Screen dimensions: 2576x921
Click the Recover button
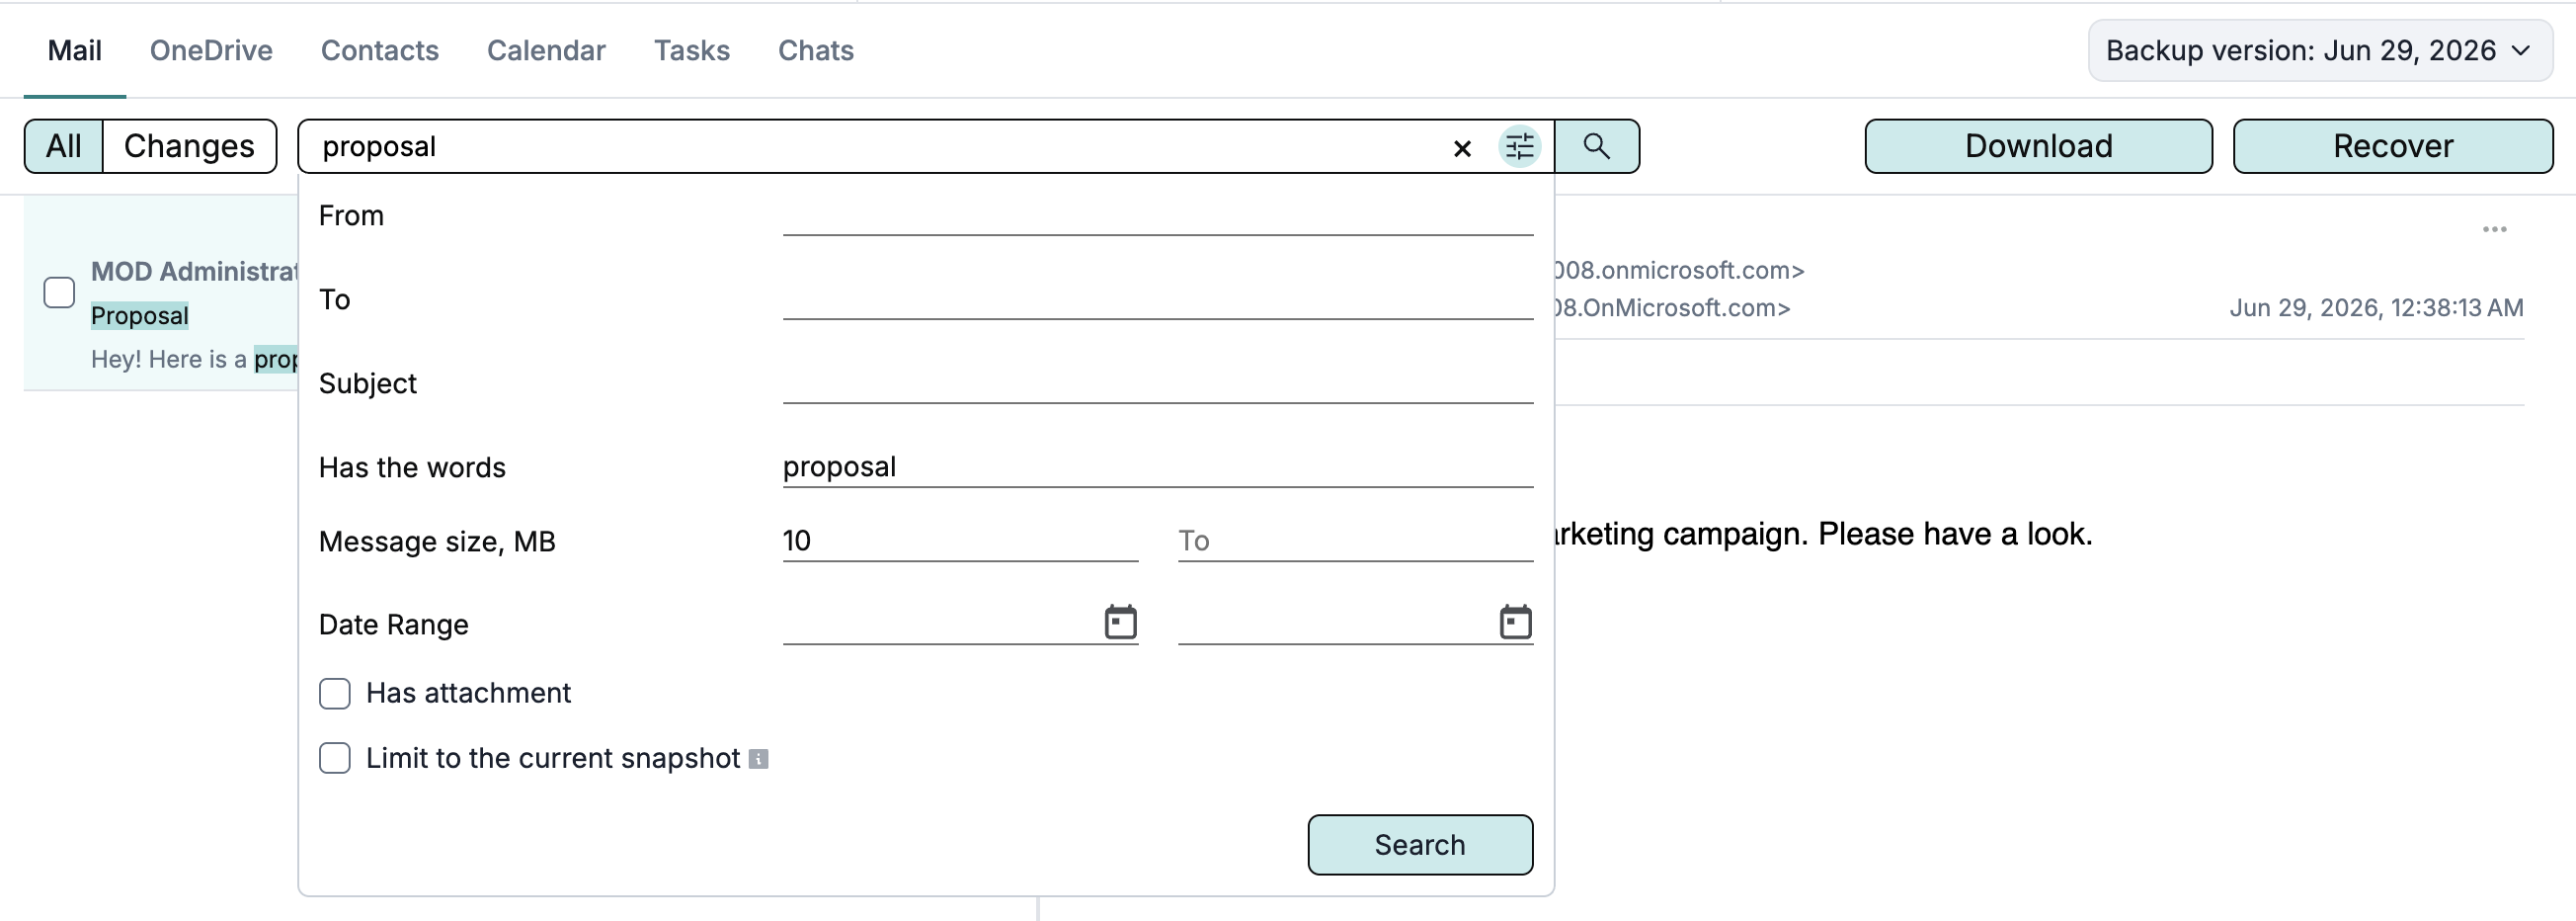pos(2392,146)
